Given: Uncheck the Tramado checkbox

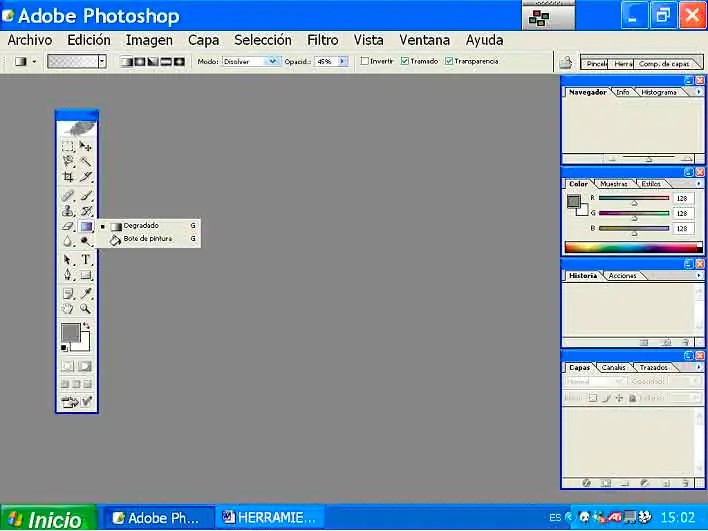Looking at the screenshot, I should (x=405, y=61).
